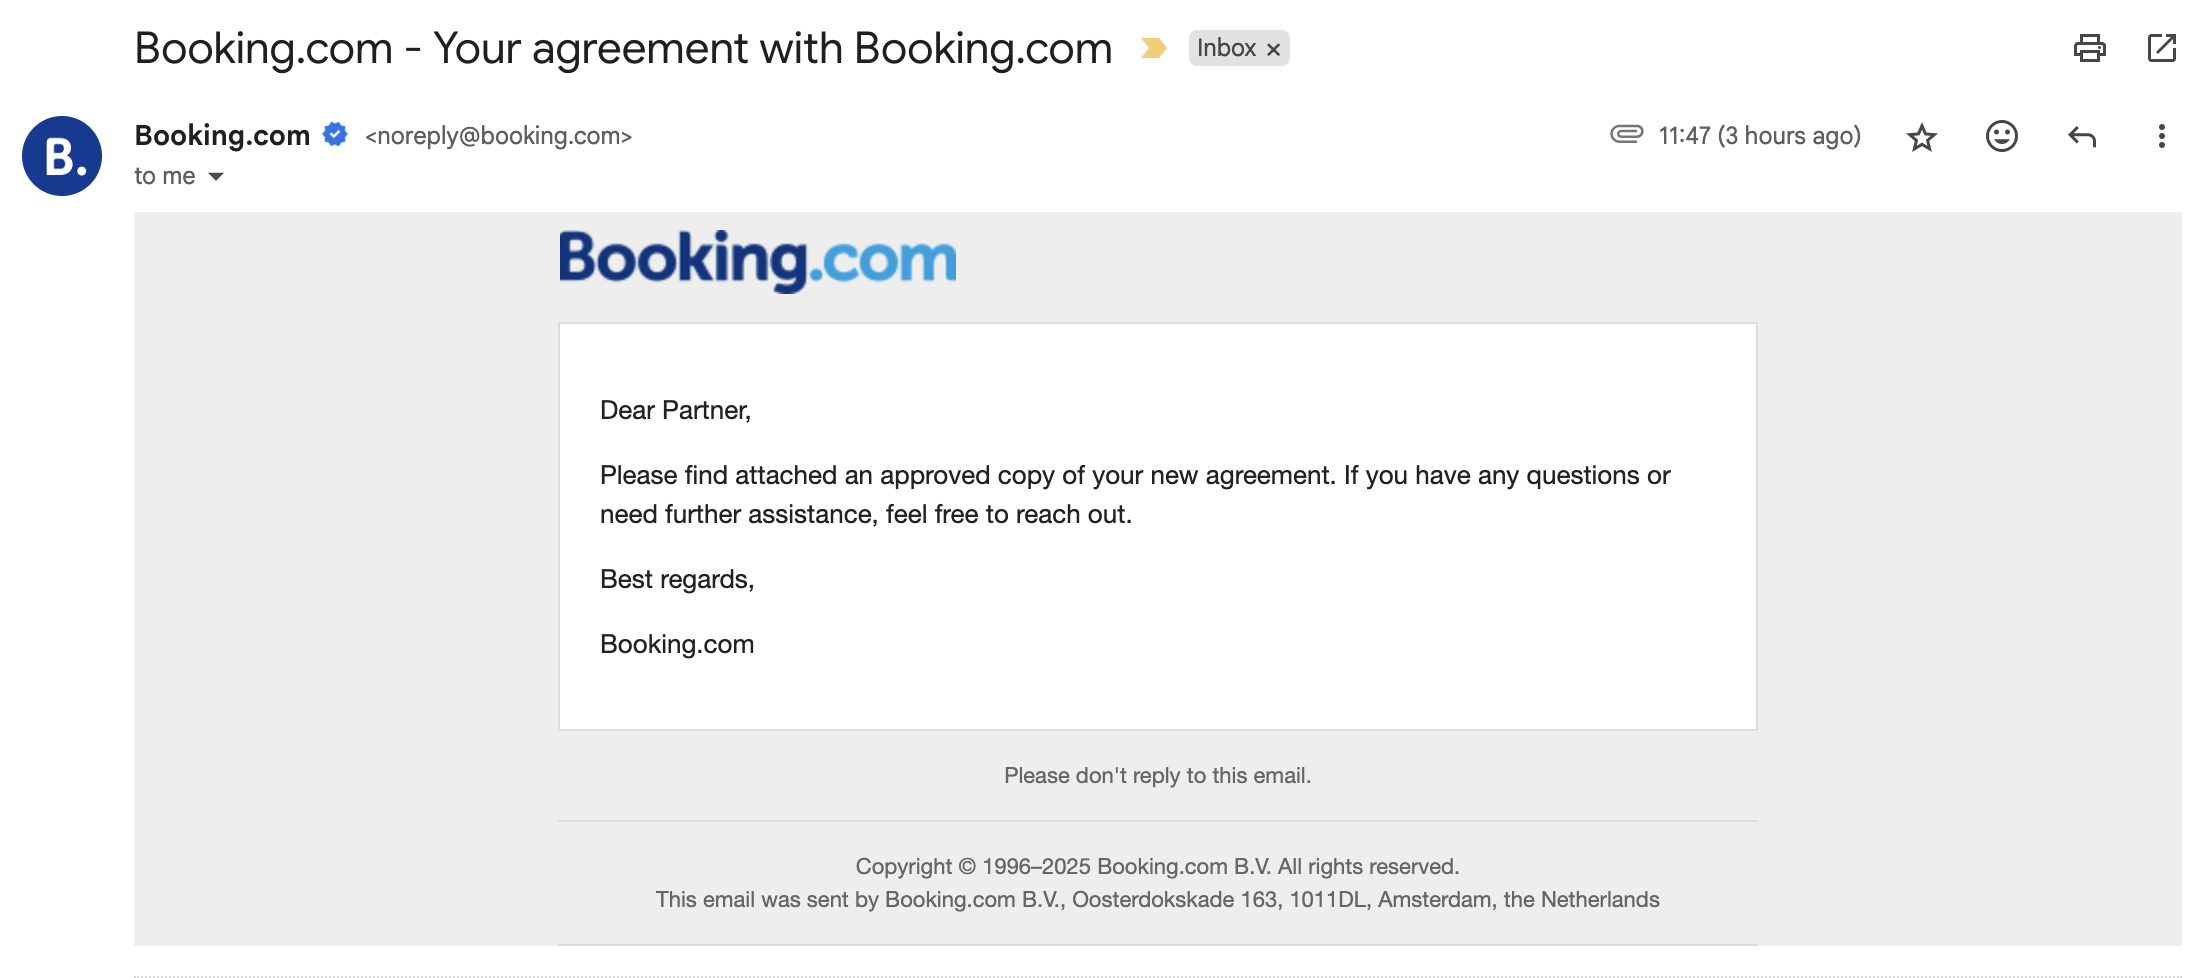Viewport: 2202px width, 978px height.
Task: Star this Booking.com email
Action: tap(1921, 137)
